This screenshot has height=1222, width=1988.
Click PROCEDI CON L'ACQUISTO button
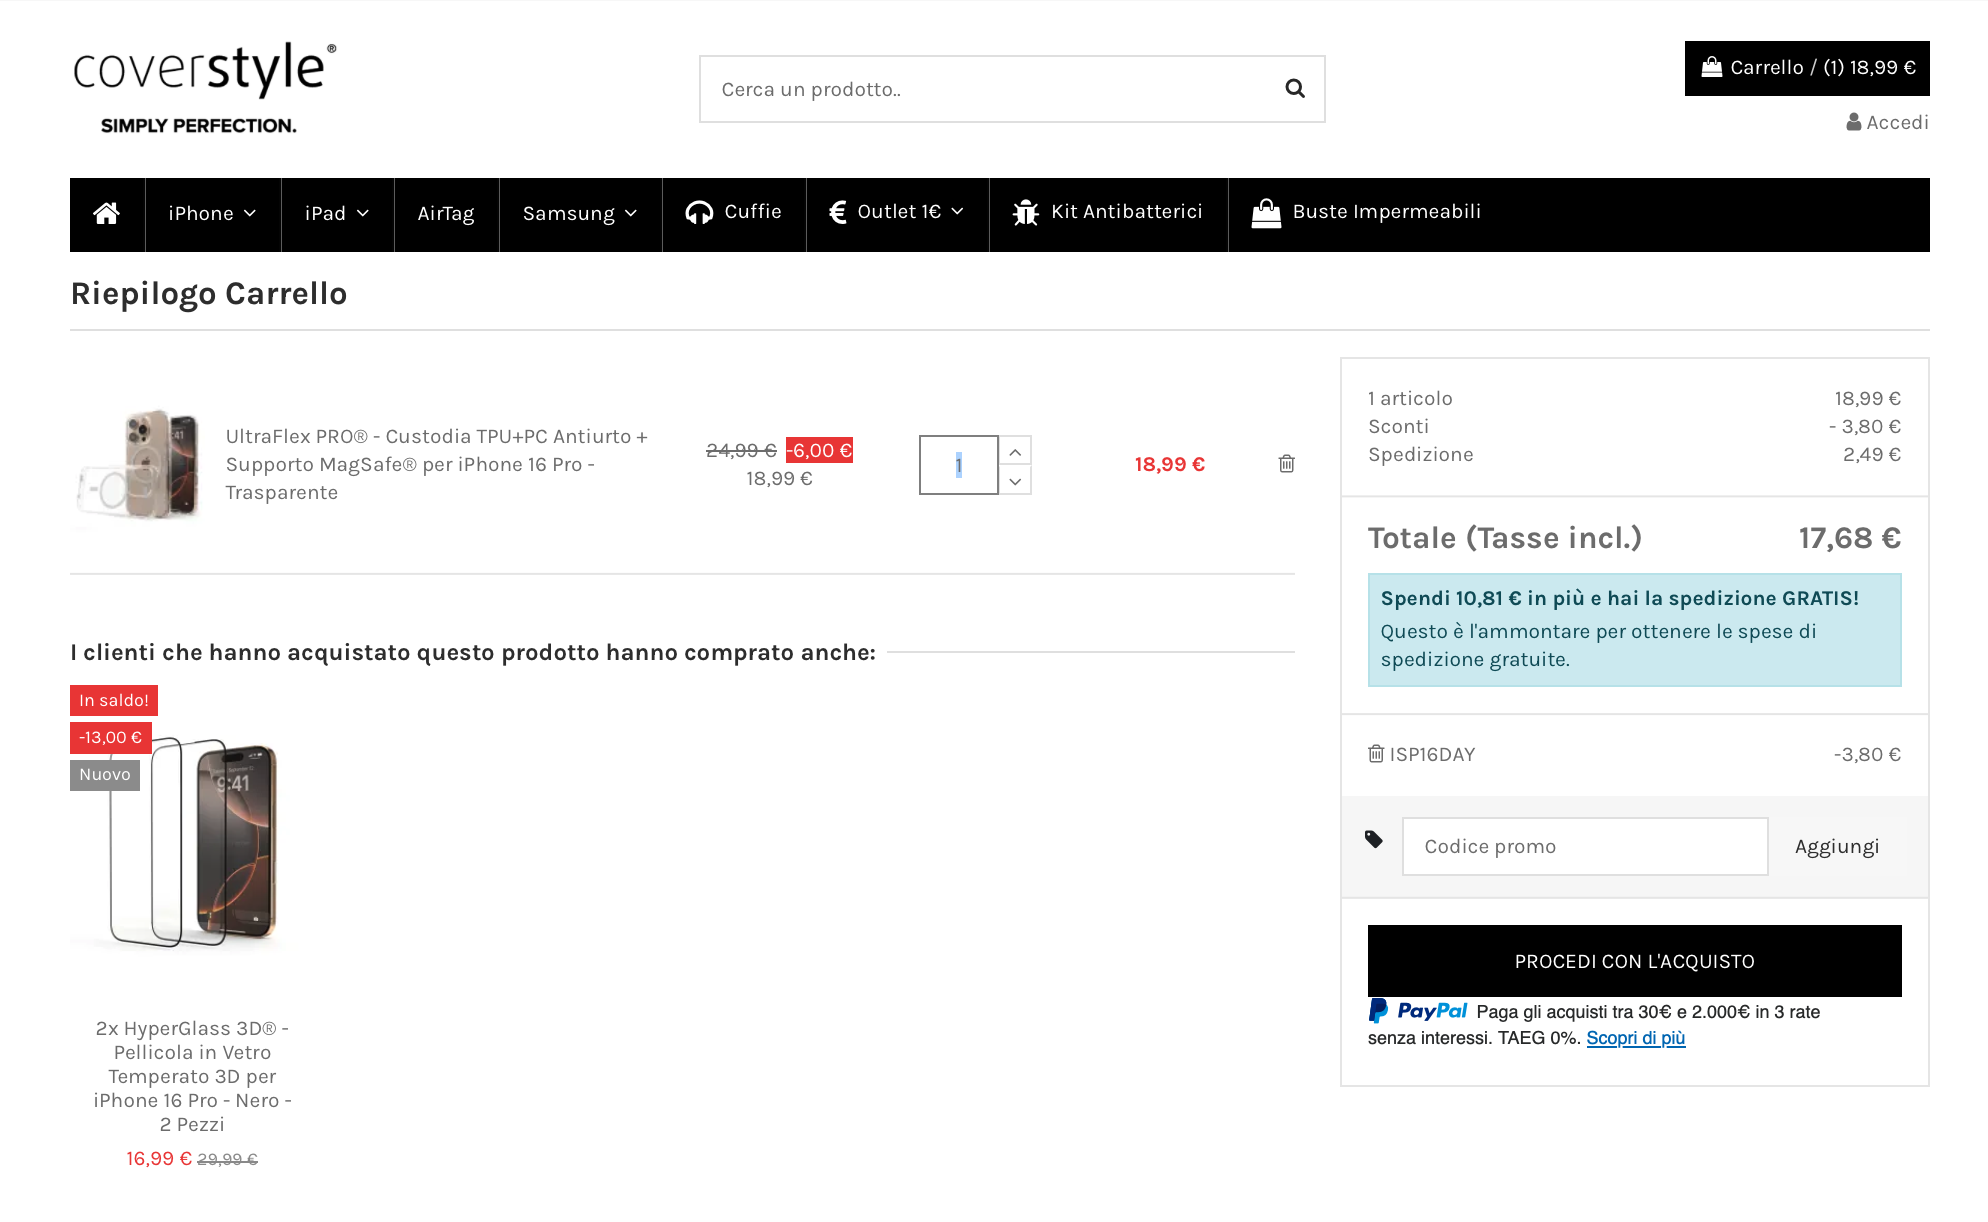pyautogui.click(x=1635, y=961)
